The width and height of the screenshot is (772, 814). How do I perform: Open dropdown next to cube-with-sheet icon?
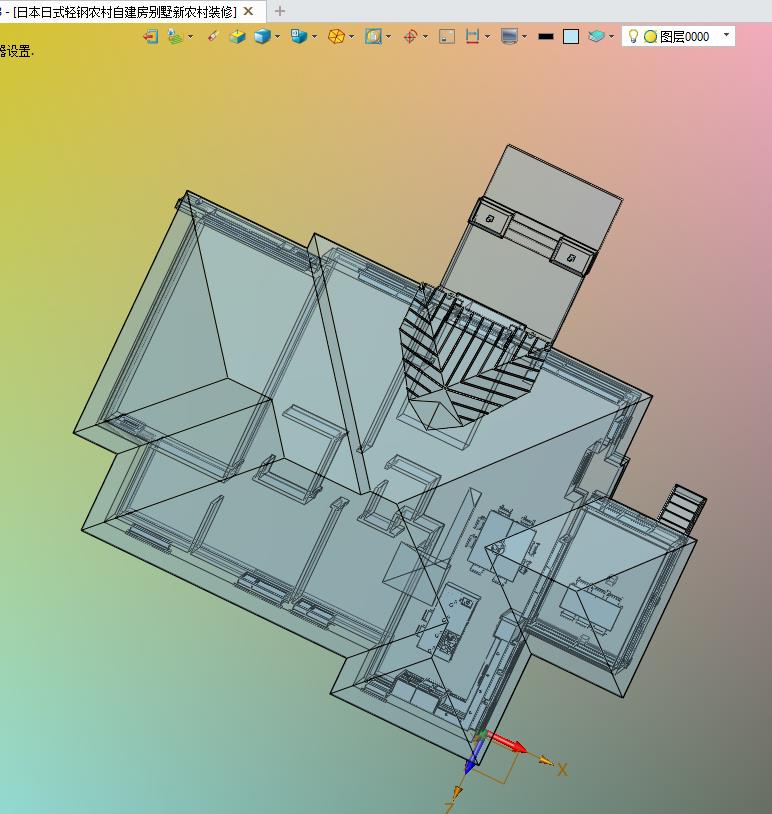point(315,36)
